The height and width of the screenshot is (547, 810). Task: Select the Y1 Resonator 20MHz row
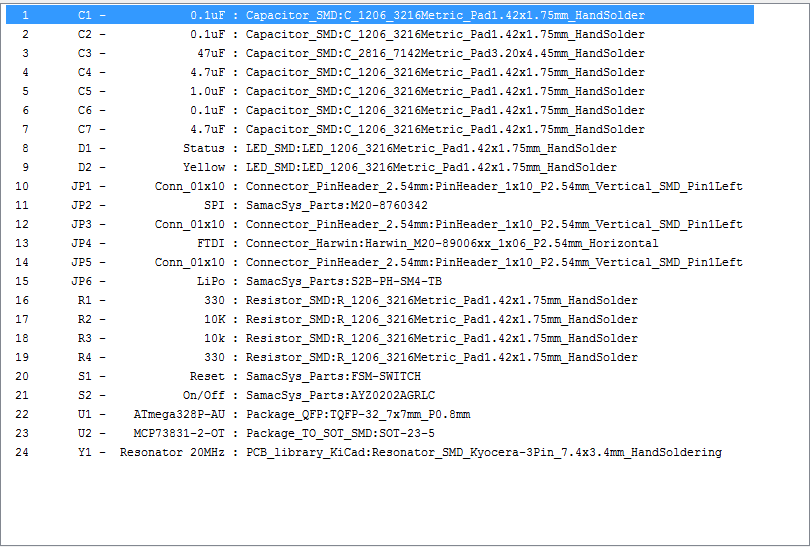[x=380, y=452]
